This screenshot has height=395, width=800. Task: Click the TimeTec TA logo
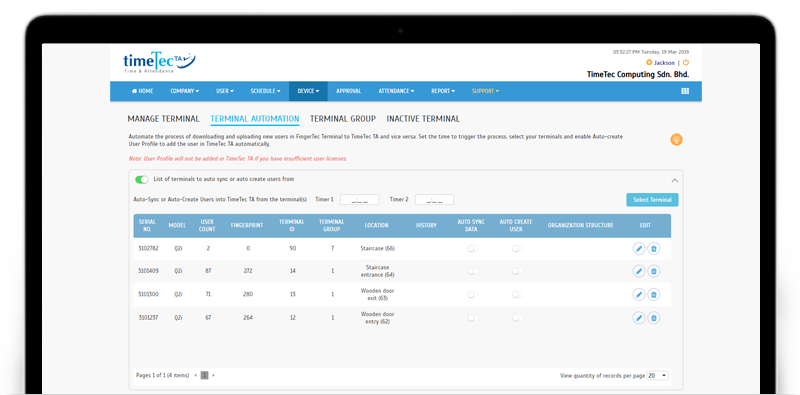click(159, 62)
